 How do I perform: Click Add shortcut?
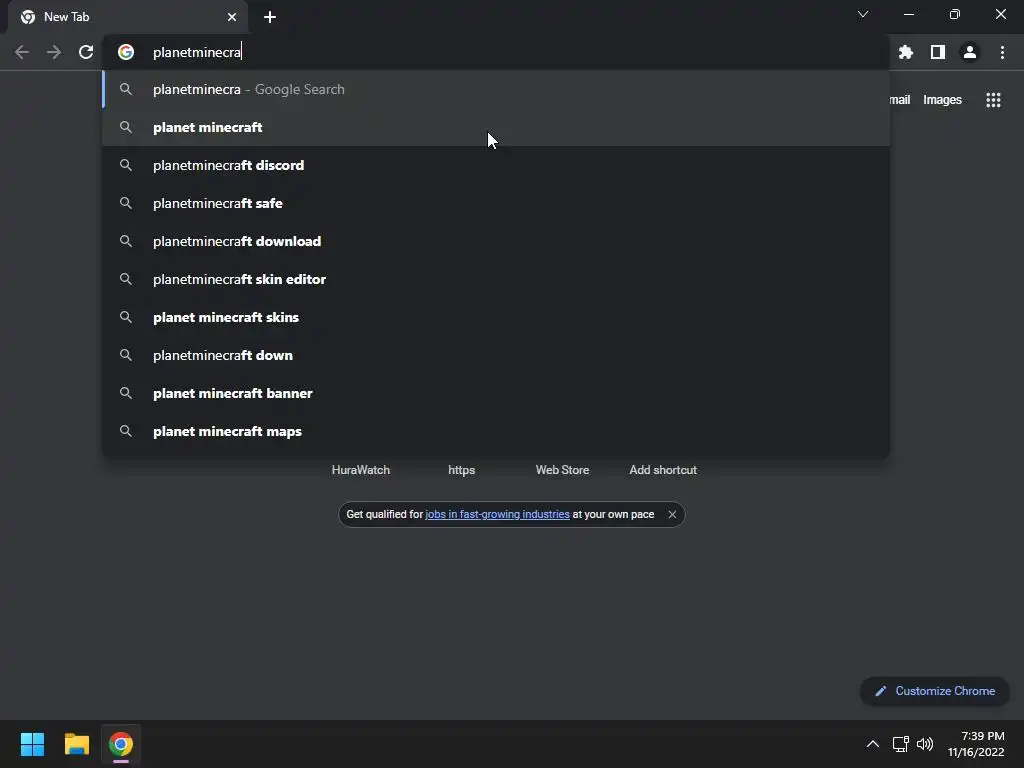coord(663,470)
